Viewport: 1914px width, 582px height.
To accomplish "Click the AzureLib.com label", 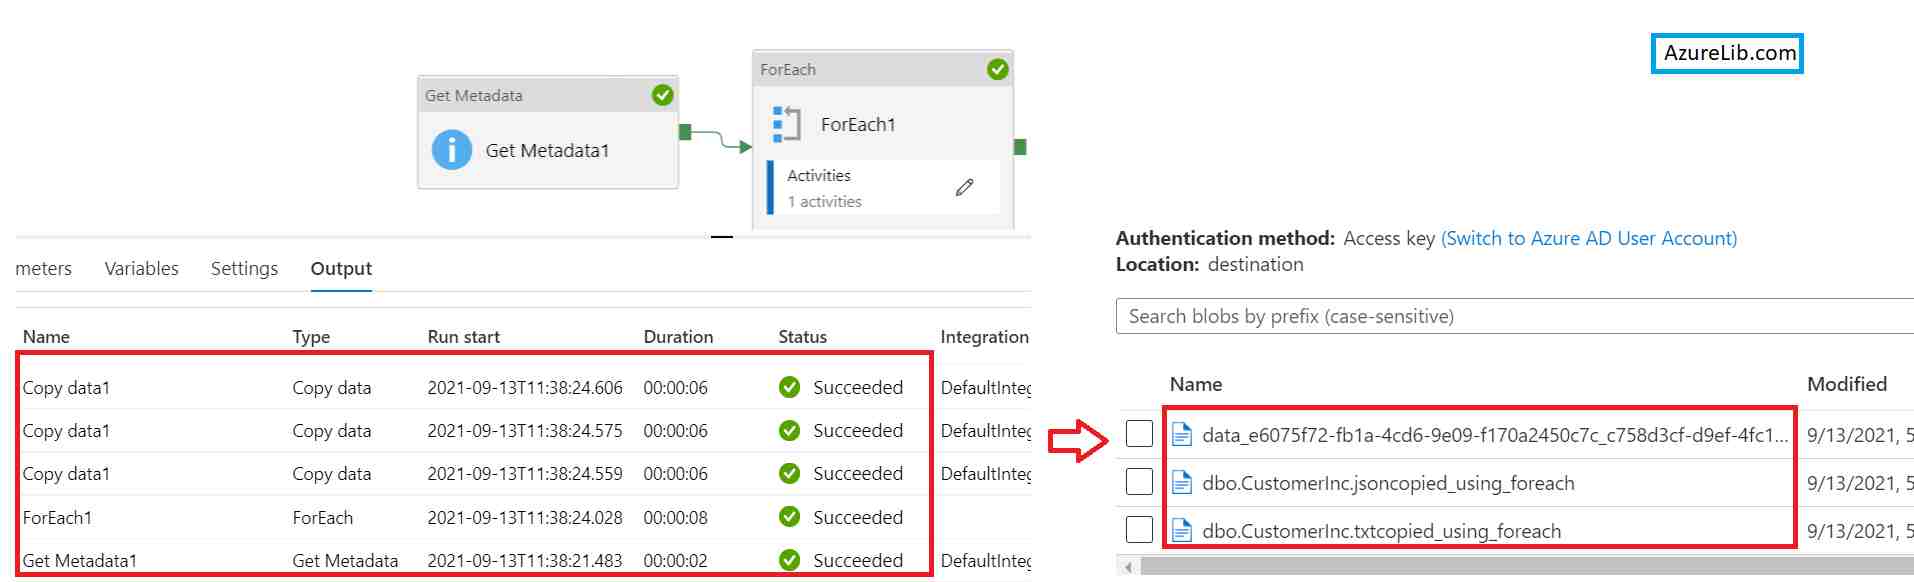I will pyautogui.click(x=1727, y=53).
